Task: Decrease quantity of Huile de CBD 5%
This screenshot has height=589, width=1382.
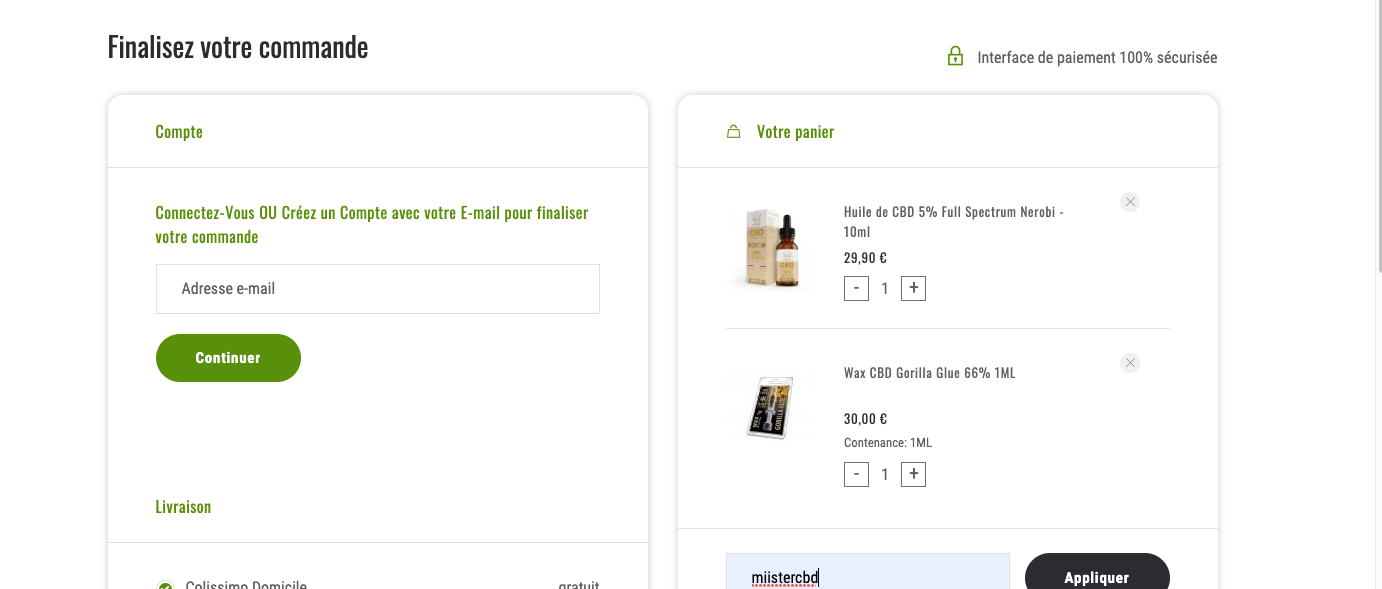Action: click(856, 289)
